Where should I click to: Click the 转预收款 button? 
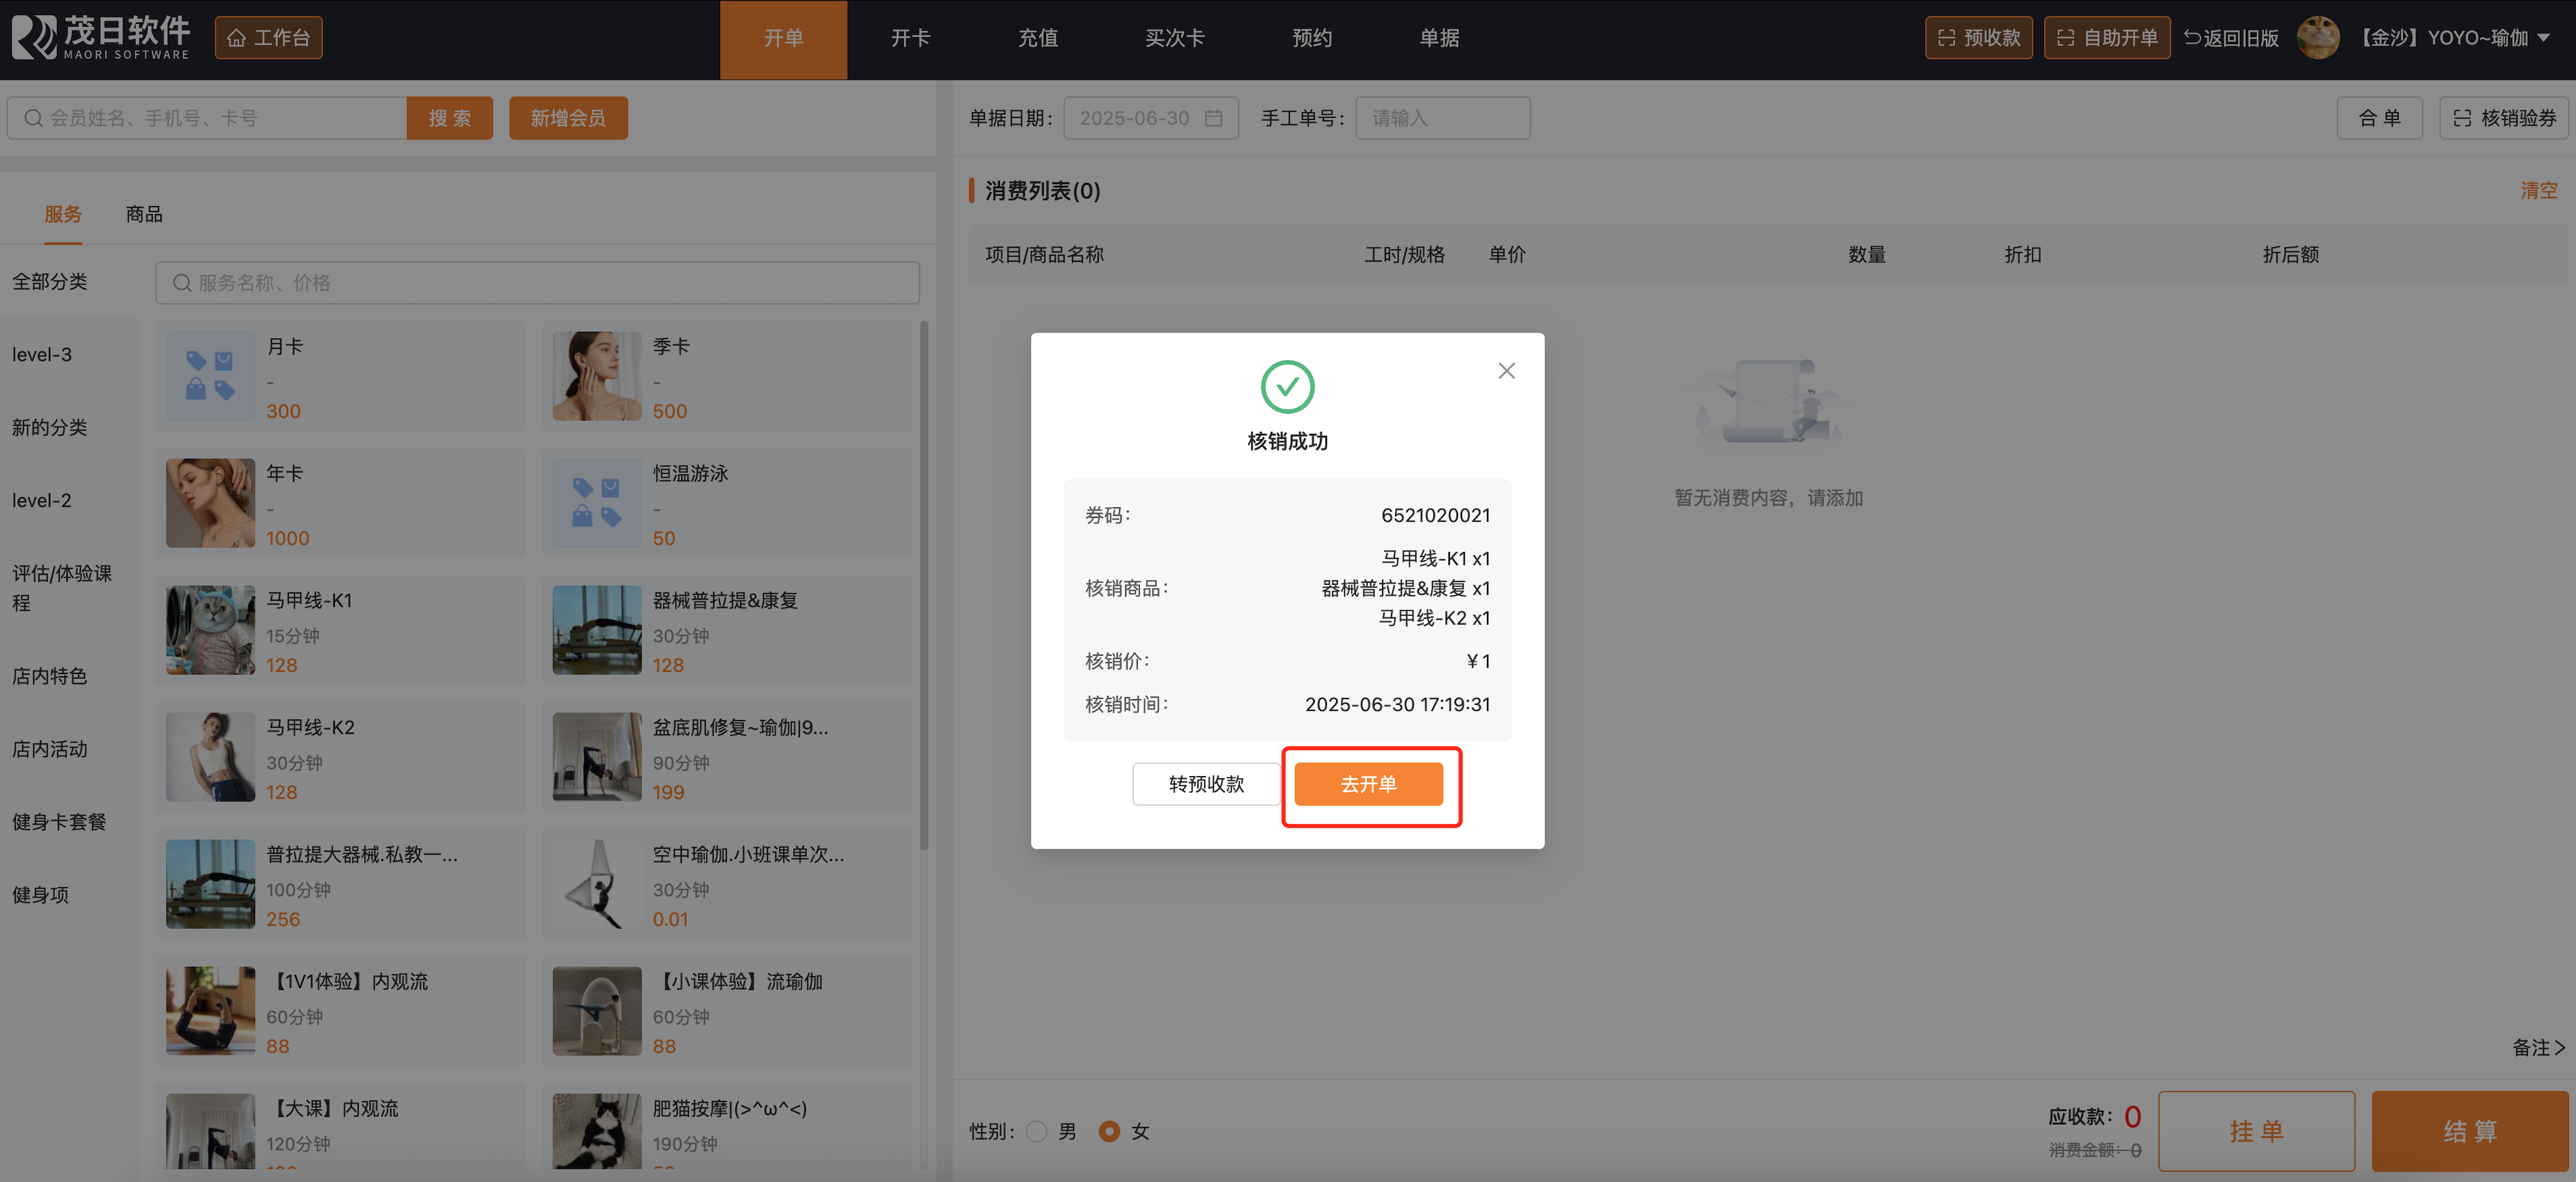tap(1206, 784)
